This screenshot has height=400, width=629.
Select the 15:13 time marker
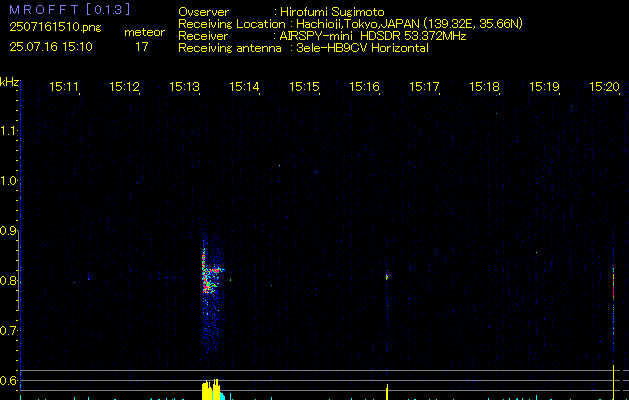(184, 88)
